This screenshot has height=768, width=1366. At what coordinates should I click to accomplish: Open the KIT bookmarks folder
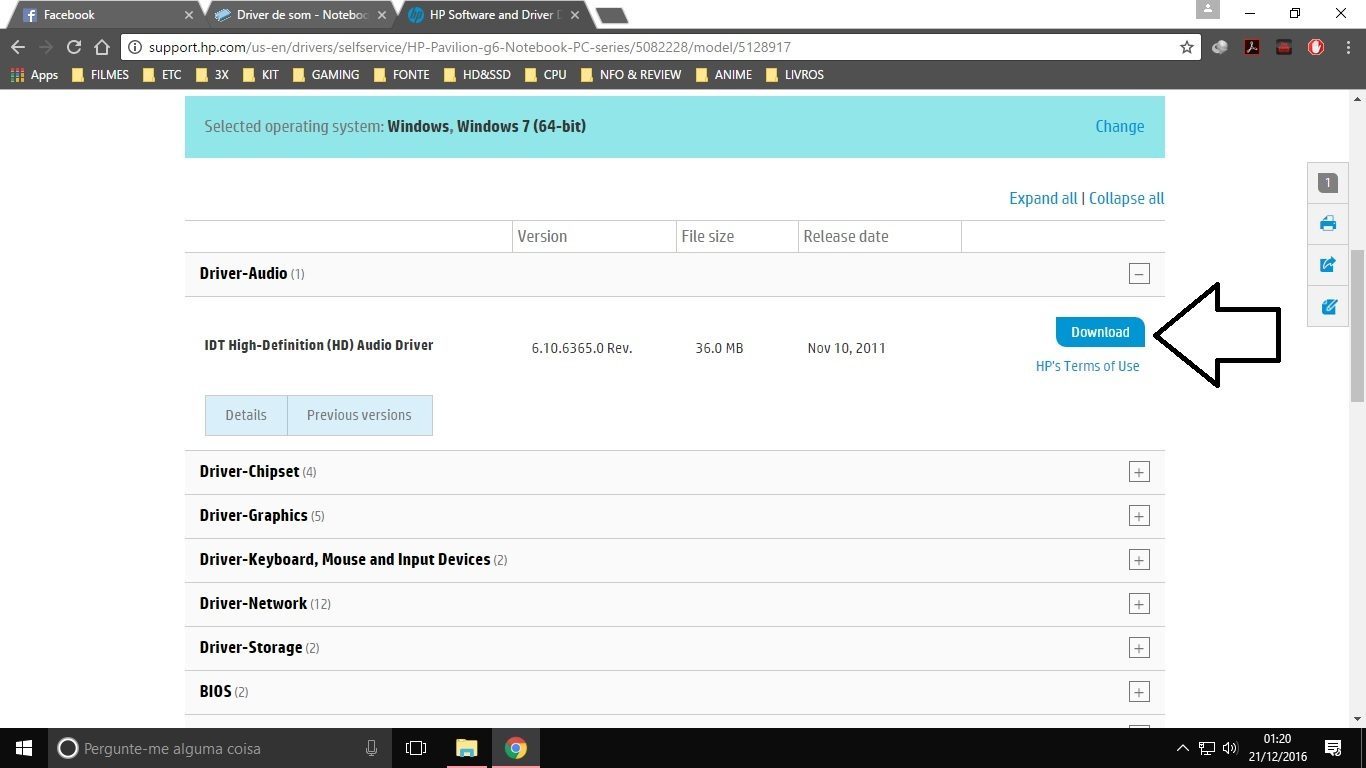point(261,75)
